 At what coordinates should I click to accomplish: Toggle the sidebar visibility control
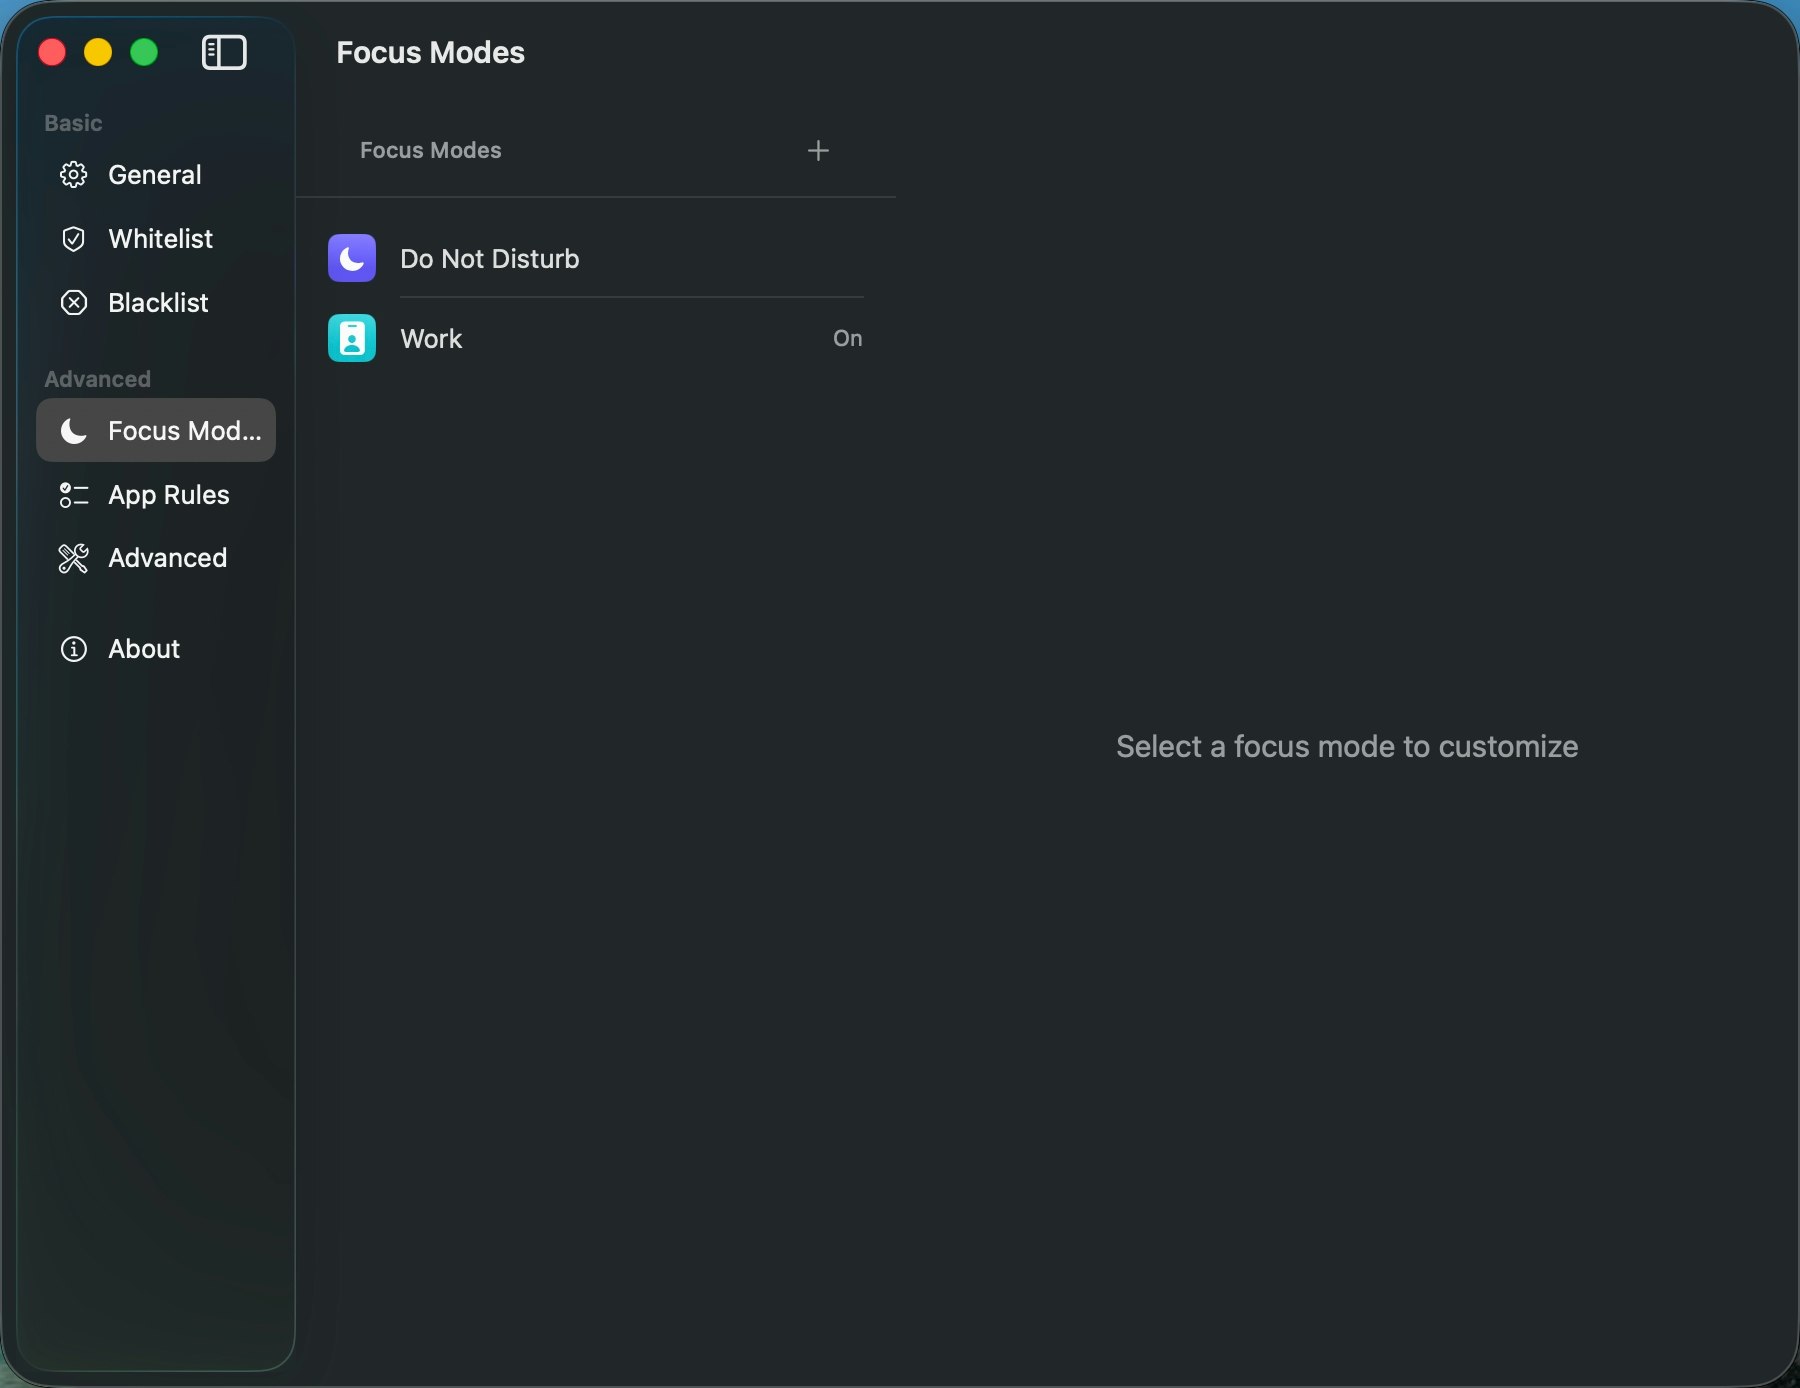224,52
